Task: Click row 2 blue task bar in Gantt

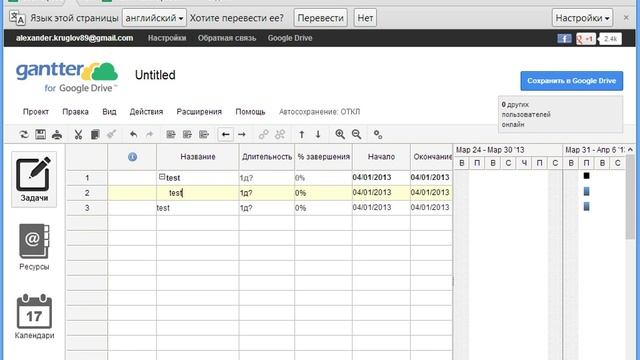Action: coord(587,191)
